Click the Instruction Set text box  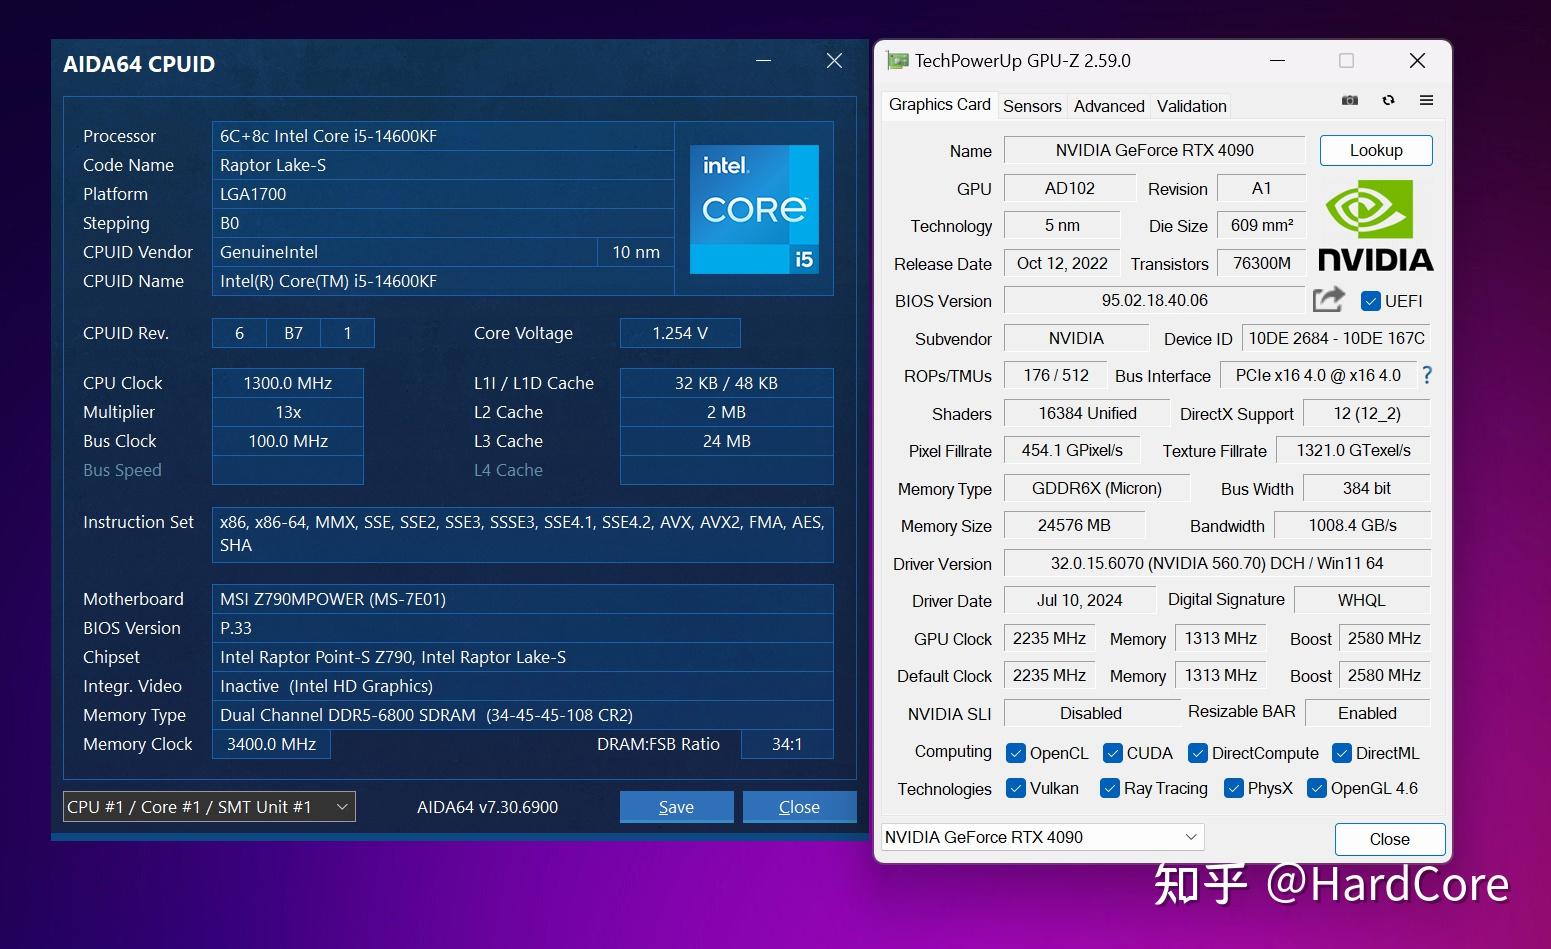pos(523,534)
